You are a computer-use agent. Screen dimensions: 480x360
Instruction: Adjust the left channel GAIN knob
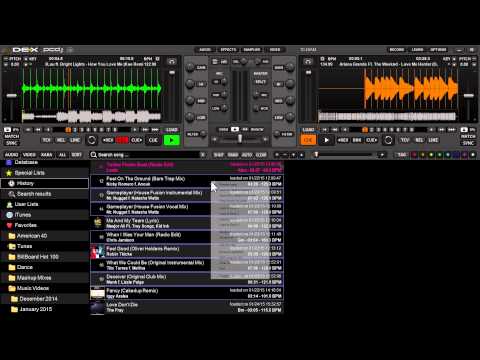(x=190, y=67)
